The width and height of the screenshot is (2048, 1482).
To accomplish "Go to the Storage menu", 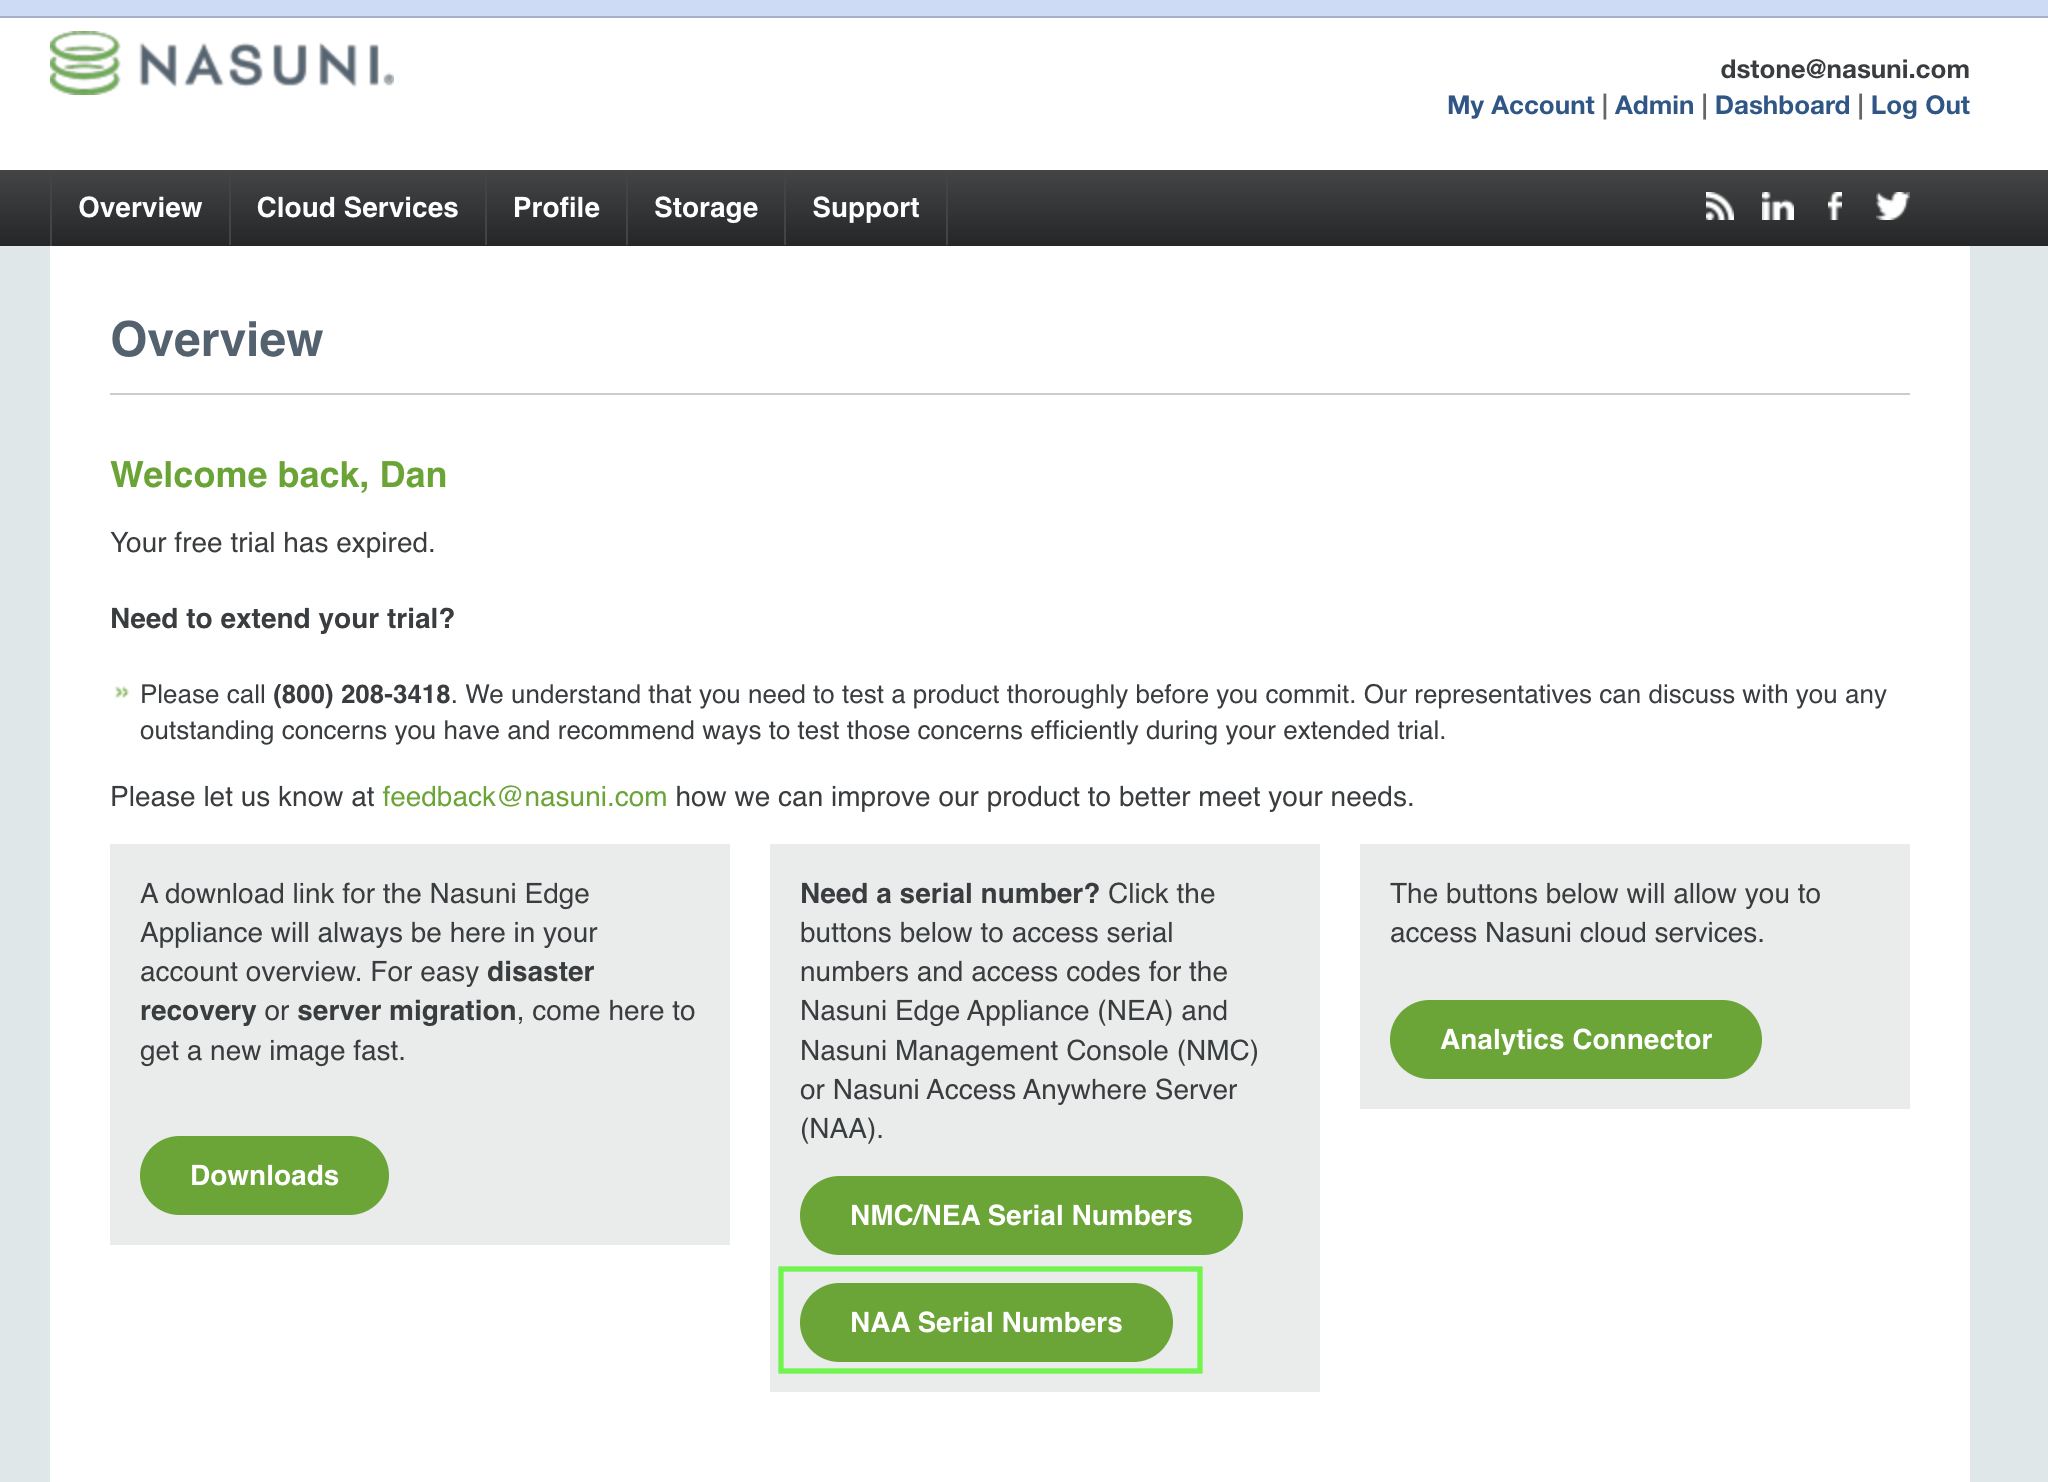I will pos(705,207).
